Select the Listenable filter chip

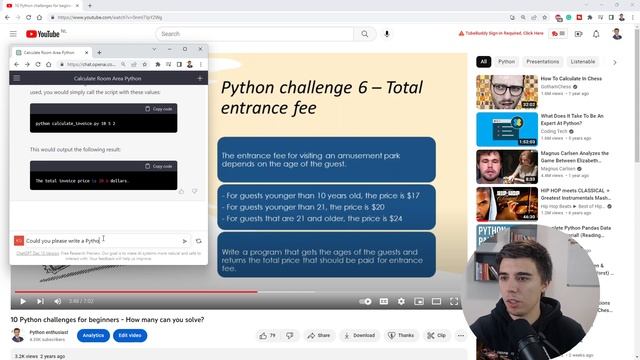point(582,62)
